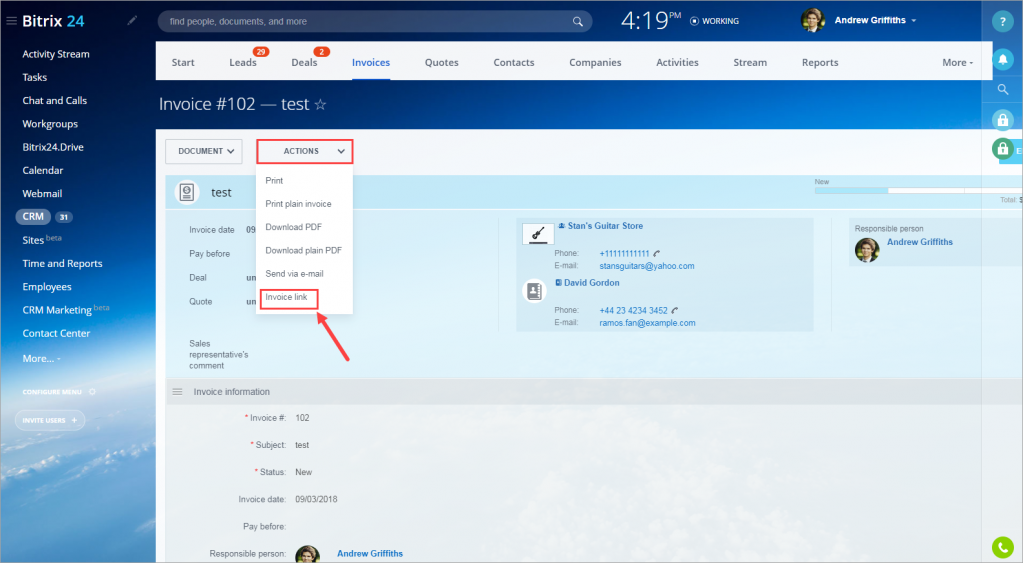1023x563 pixels.
Task: Open Contact Center in sidebar
Action: 56,333
